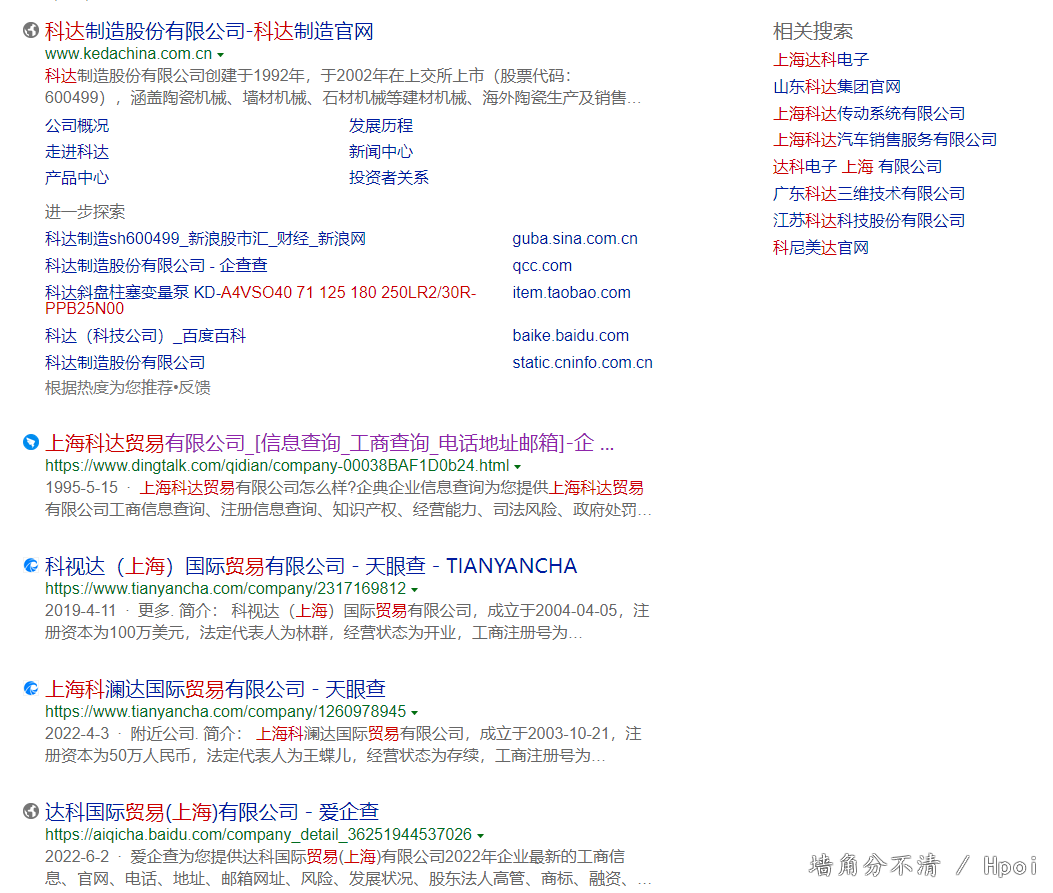1053x893 pixels.
Task: Open the arrow after the aiqicha.baidu.com URL
Action: pyautogui.click(x=480, y=835)
